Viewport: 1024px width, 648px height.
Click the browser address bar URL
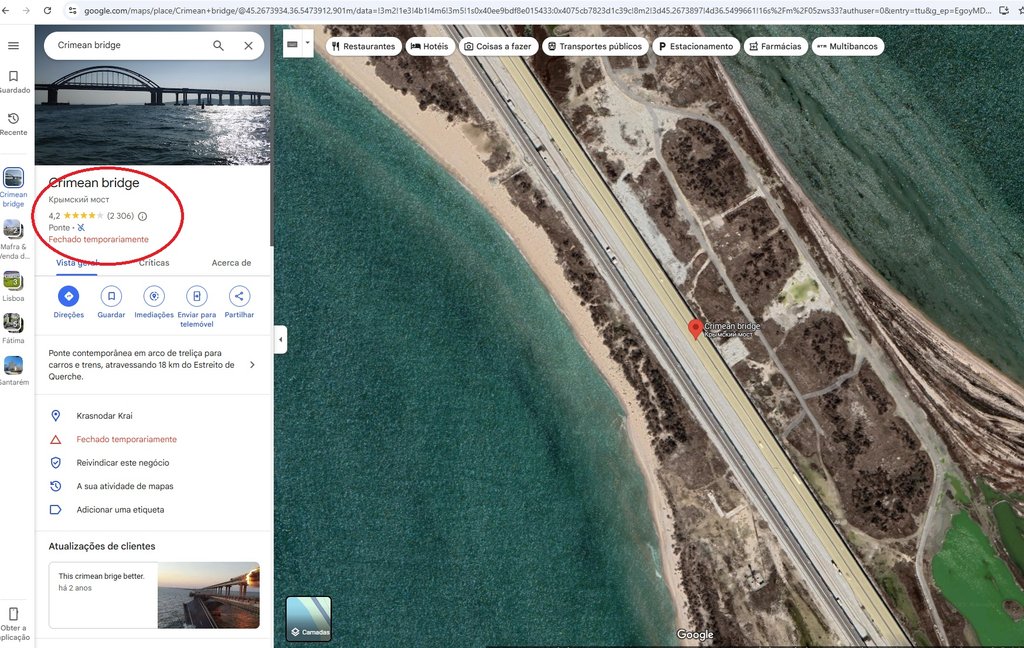pos(536,10)
